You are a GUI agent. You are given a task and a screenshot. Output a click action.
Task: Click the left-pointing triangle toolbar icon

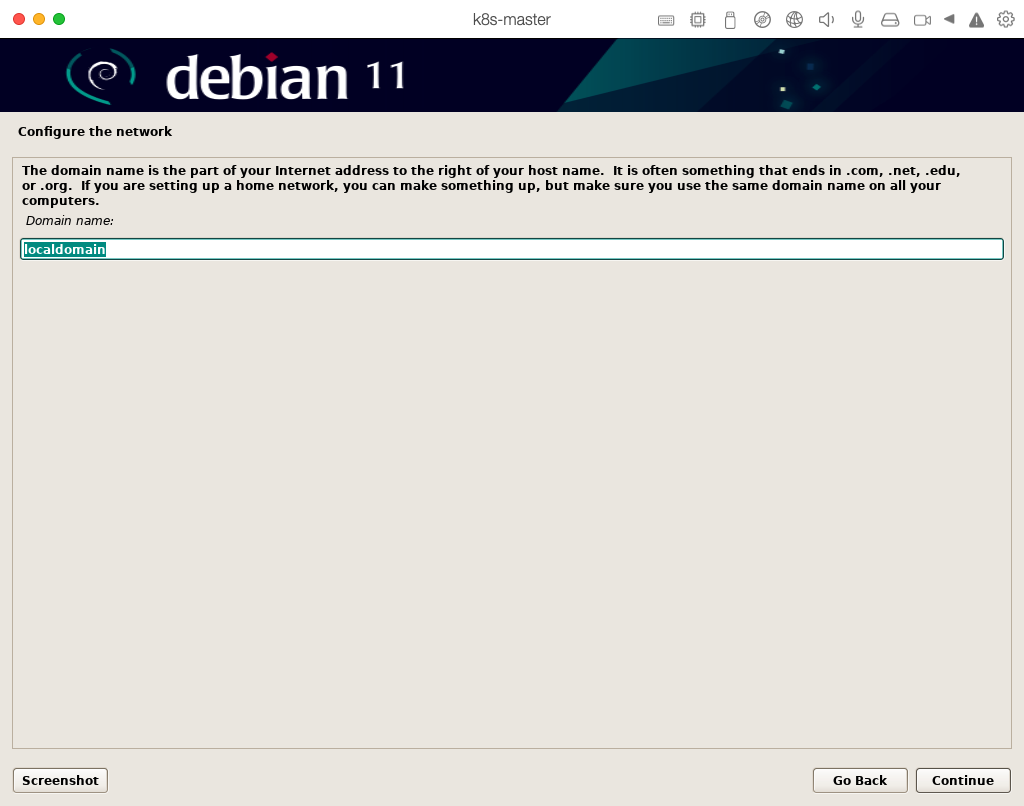point(949,19)
